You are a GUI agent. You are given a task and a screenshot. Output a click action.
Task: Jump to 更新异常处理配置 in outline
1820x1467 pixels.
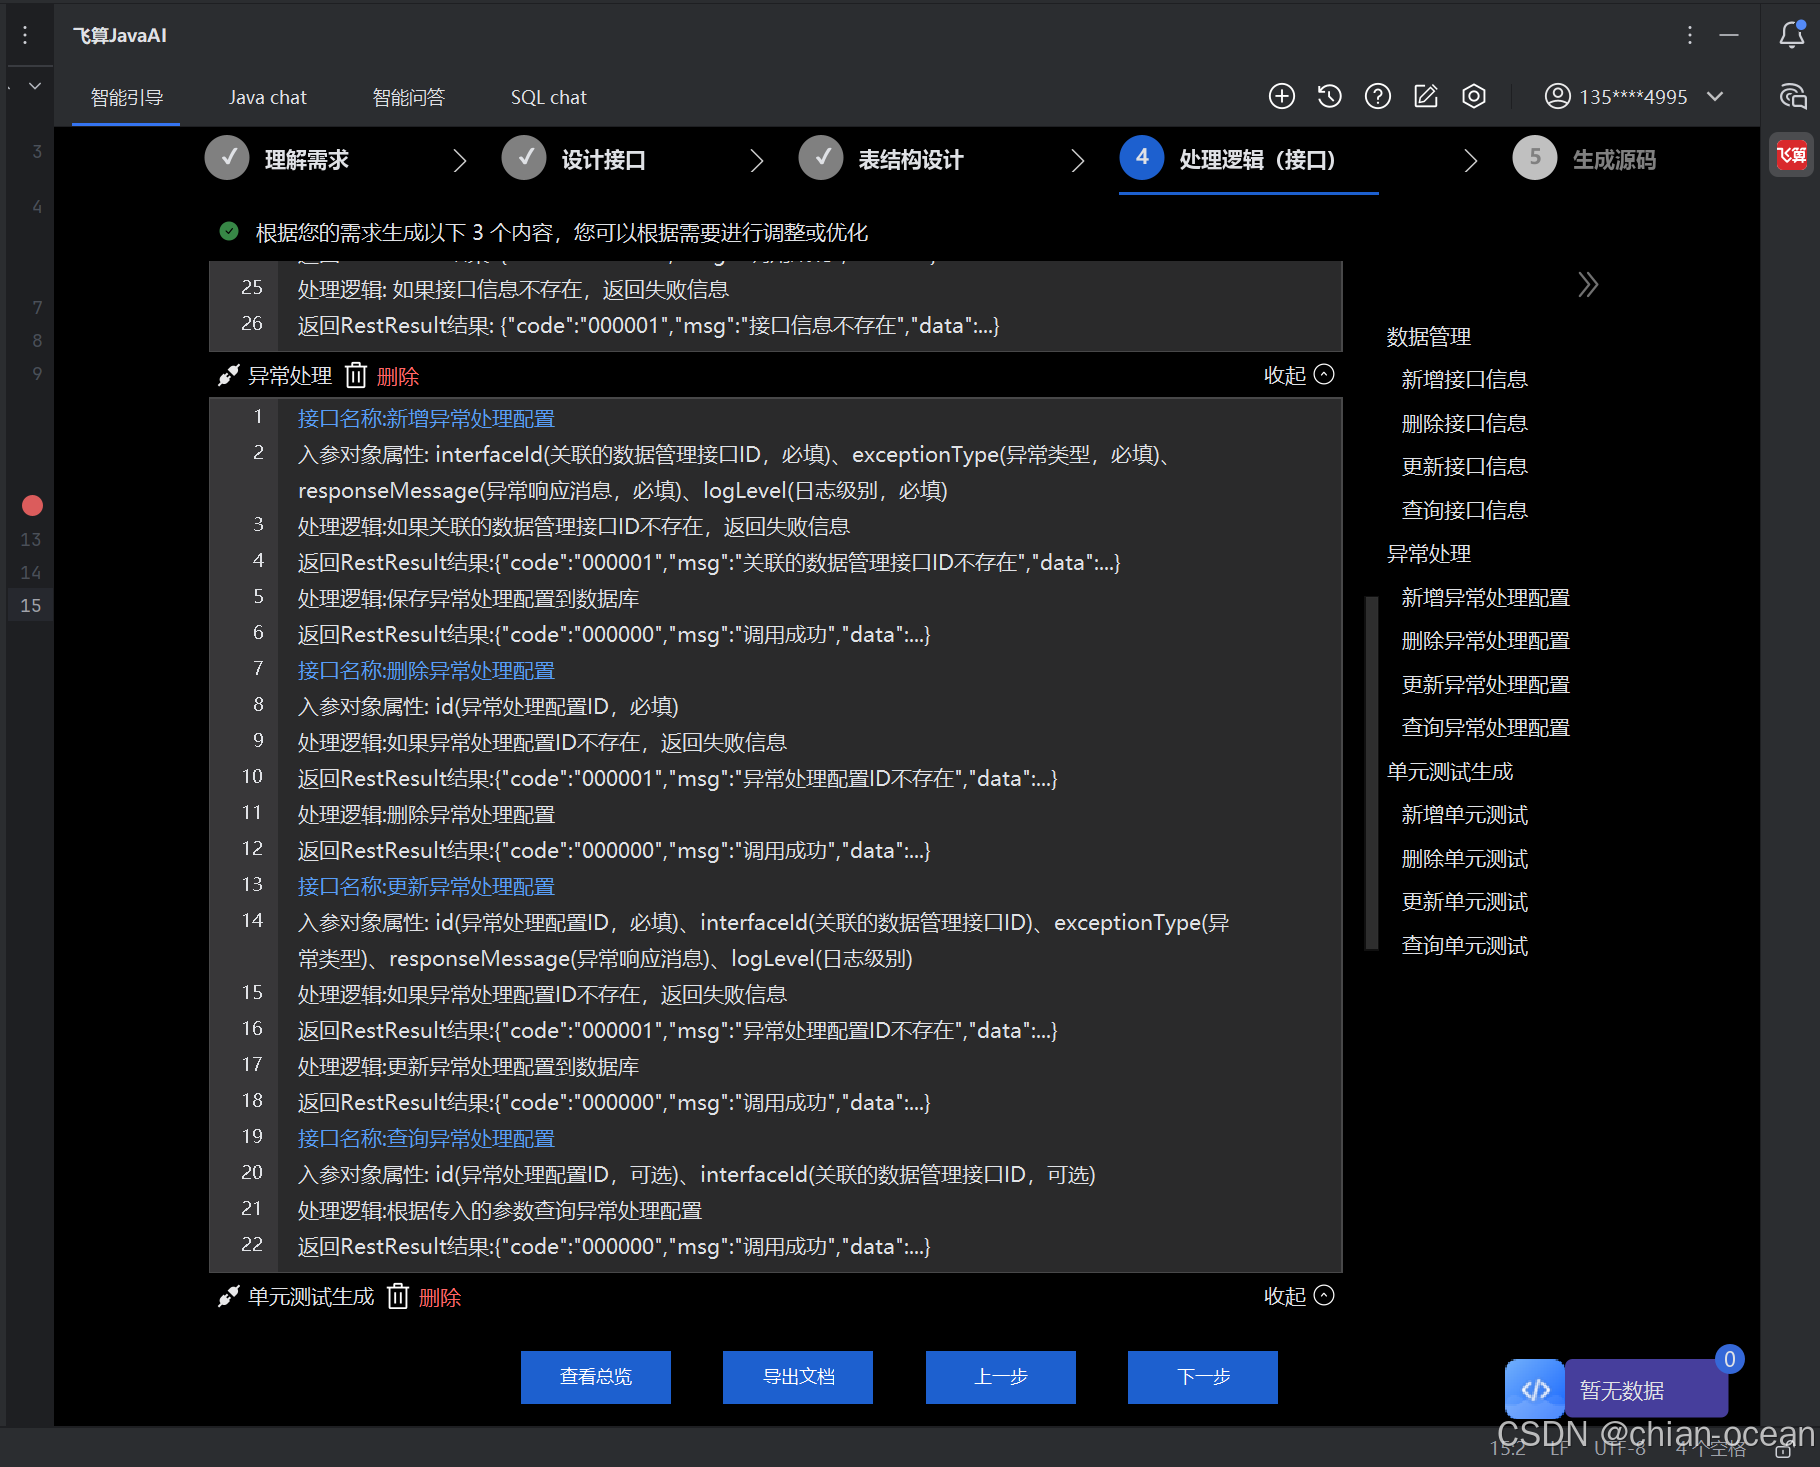coord(1485,684)
